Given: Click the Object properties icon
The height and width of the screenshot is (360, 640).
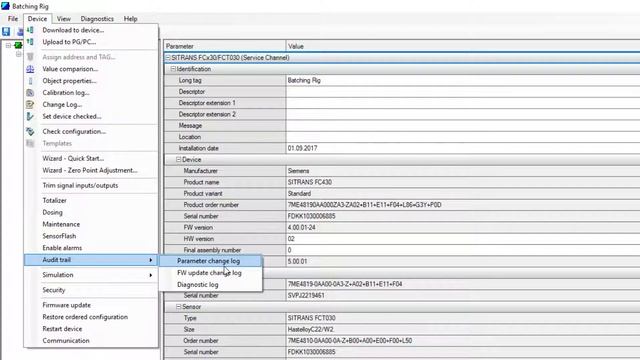Looking at the screenshot, I should click(30, 81).
